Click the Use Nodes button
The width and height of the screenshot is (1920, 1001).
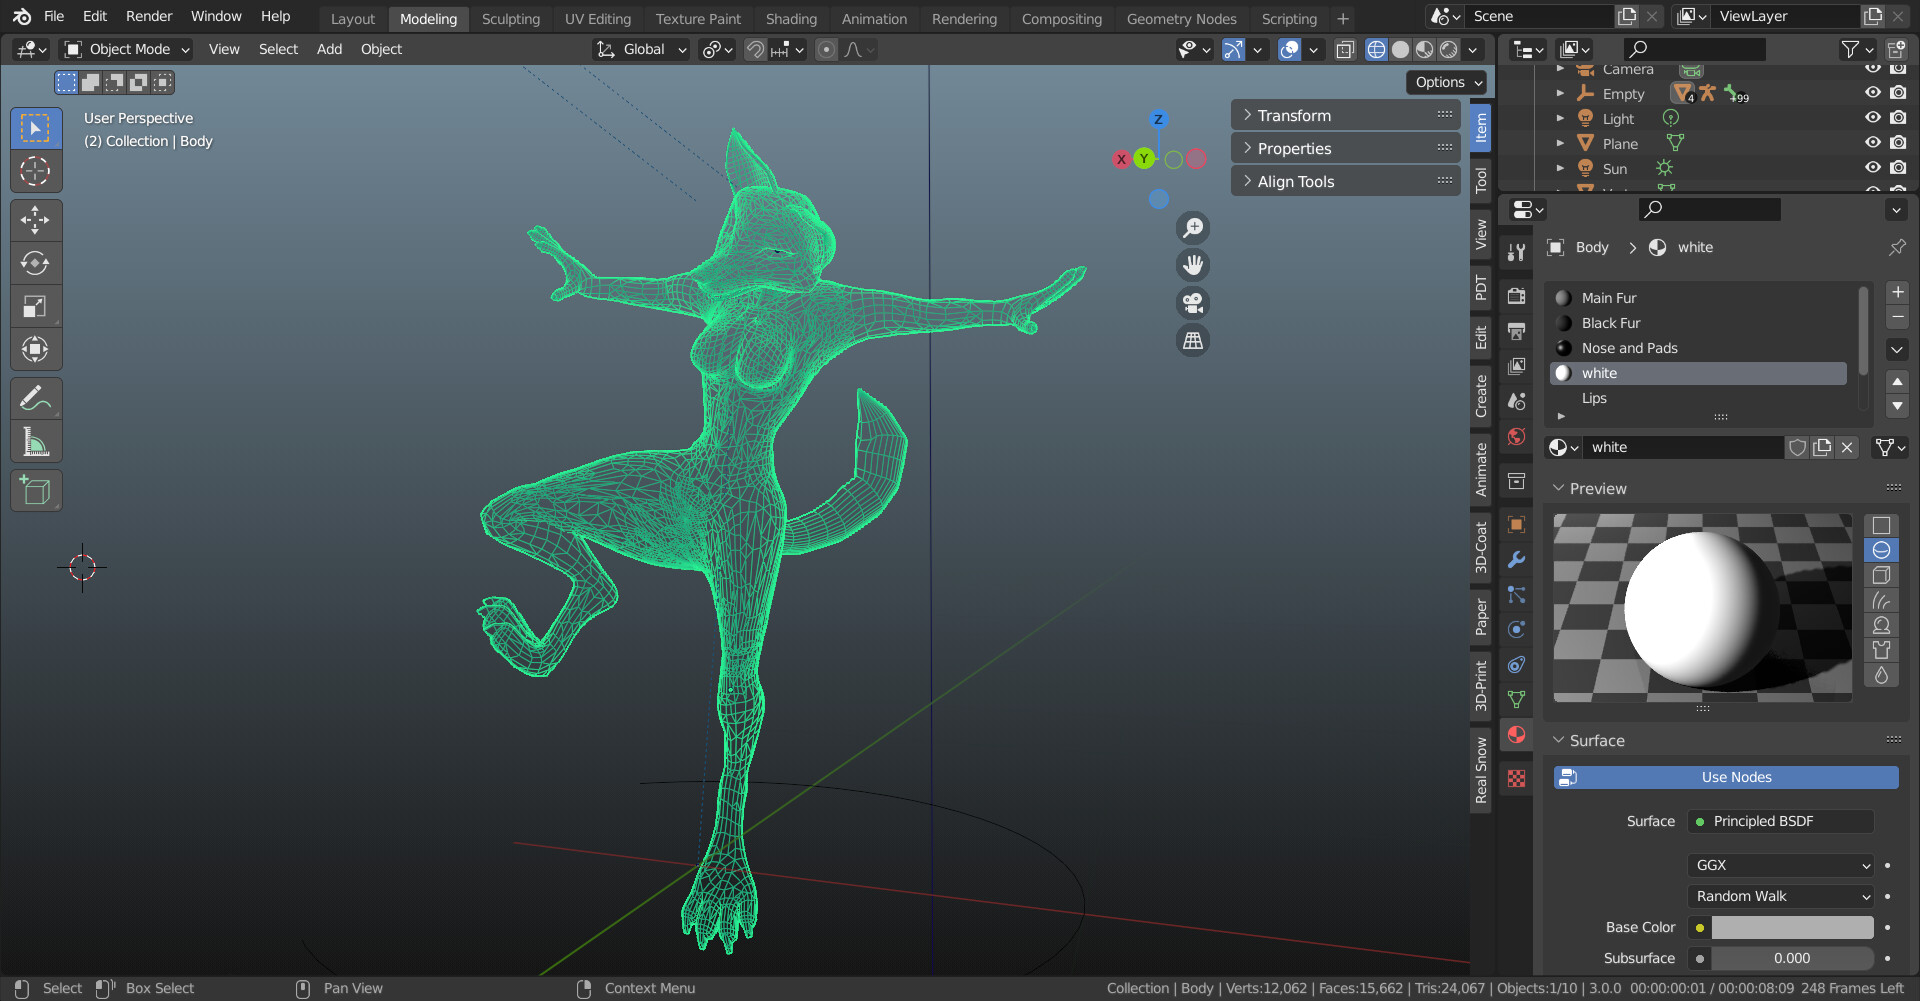pyautogui.click(x=1725, y=777)
